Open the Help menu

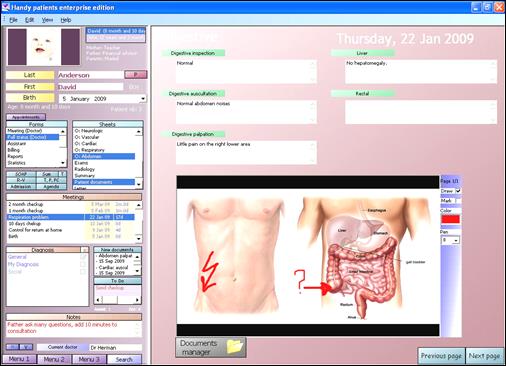click(66, 20)
